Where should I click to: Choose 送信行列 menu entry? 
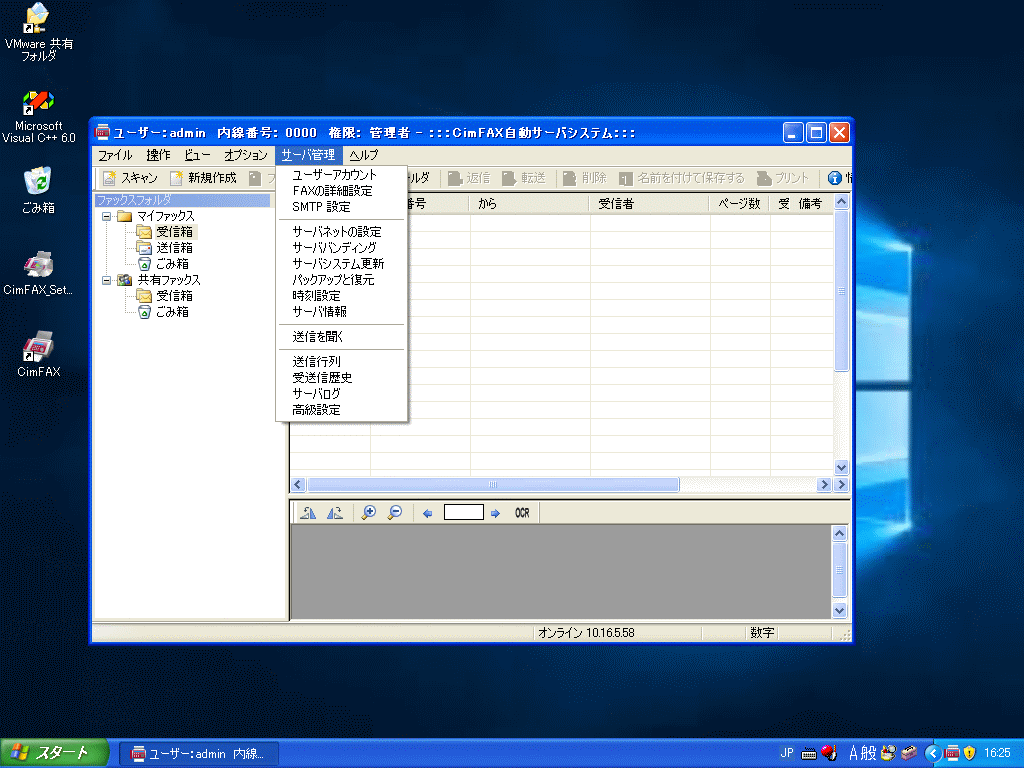tap(342, 362)
